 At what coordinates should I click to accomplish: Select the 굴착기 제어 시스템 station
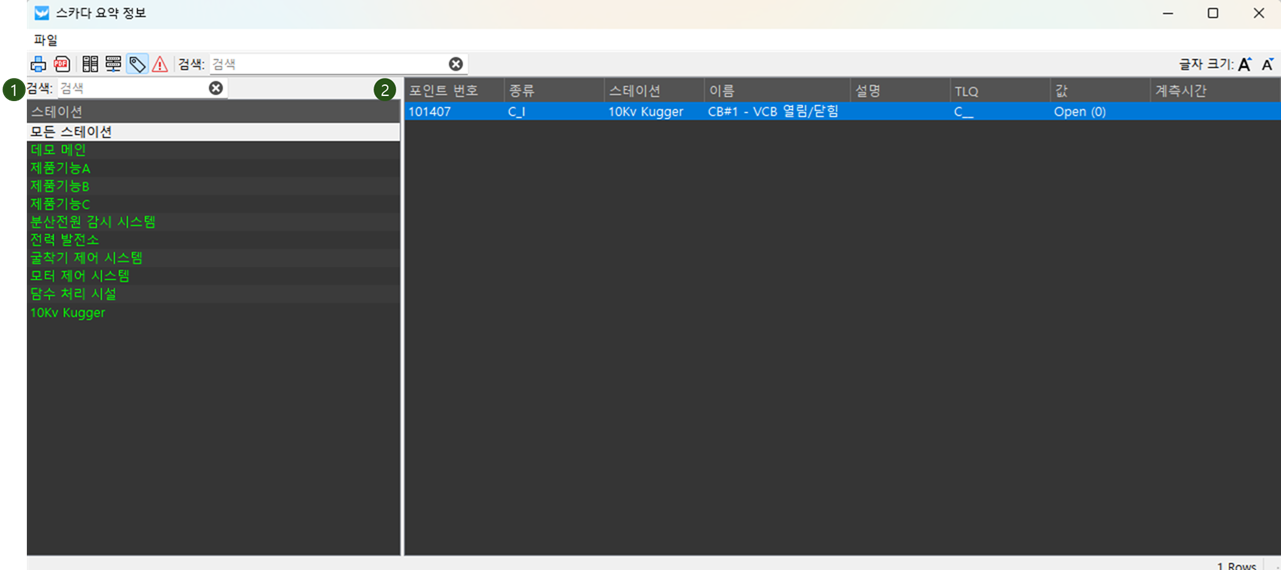pyautogui.click(x=86, y=258)
